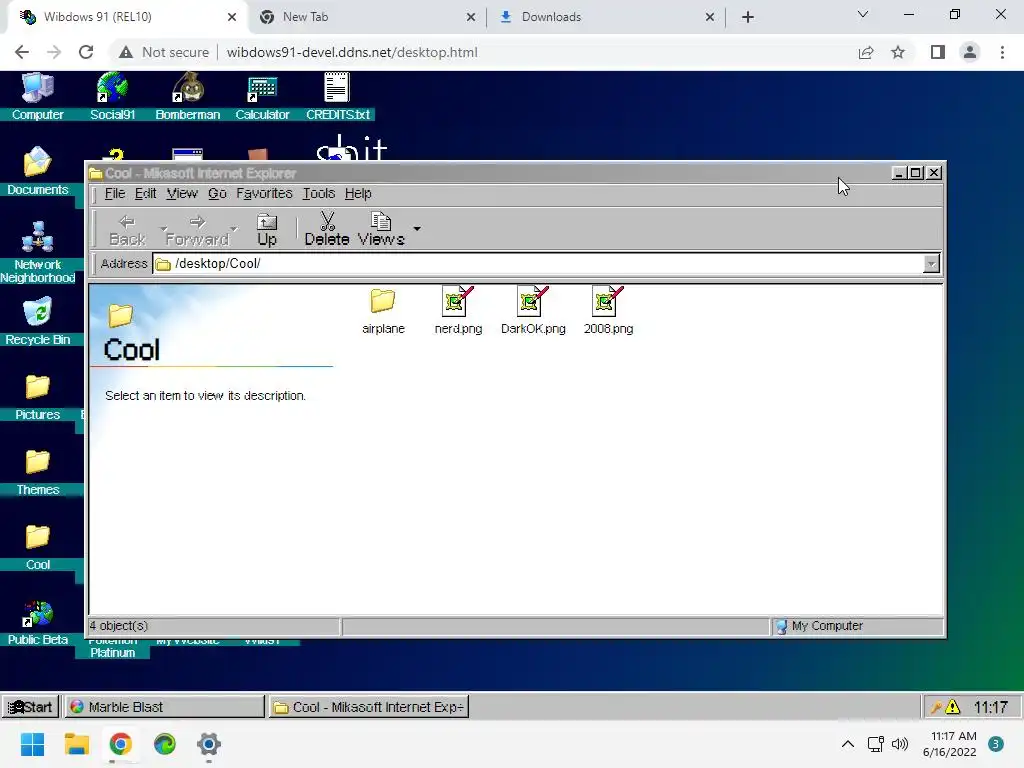The height and width of the screenshot is (768, 1024).
Task: Bookmark this page with star icon
Action: click(898, 52)
